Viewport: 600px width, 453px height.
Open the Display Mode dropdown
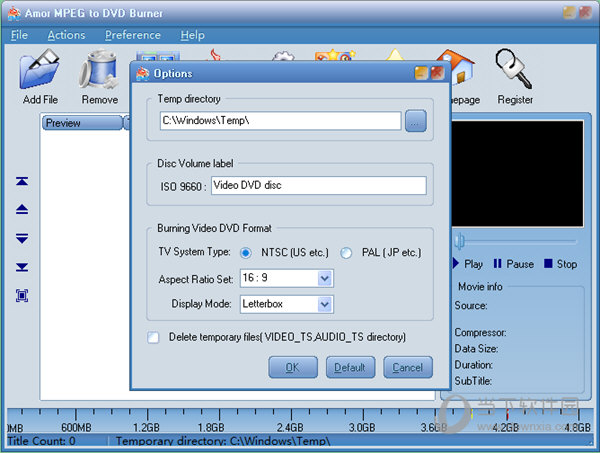coord(324,305)
